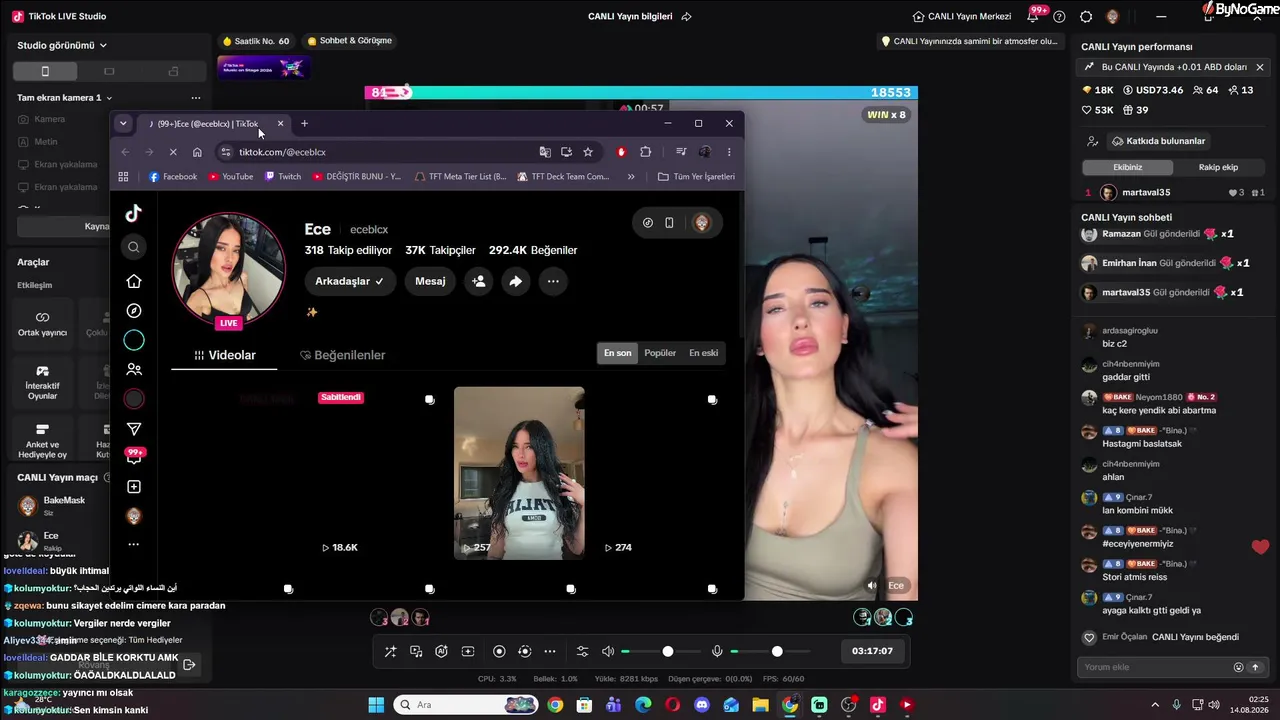Select portrait layout view button
Viewport: 1280px width, 720px height.
click(45, 72)
